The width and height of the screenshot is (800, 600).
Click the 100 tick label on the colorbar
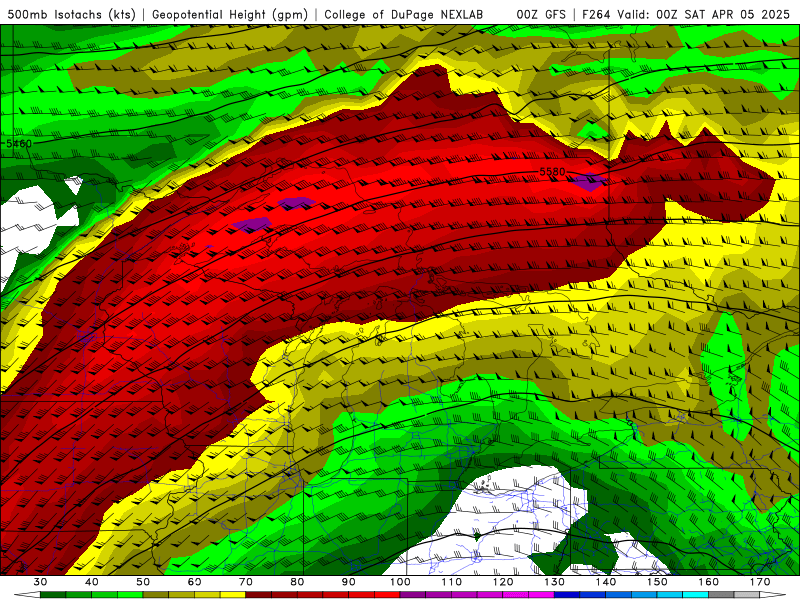(x=400, y=582)
